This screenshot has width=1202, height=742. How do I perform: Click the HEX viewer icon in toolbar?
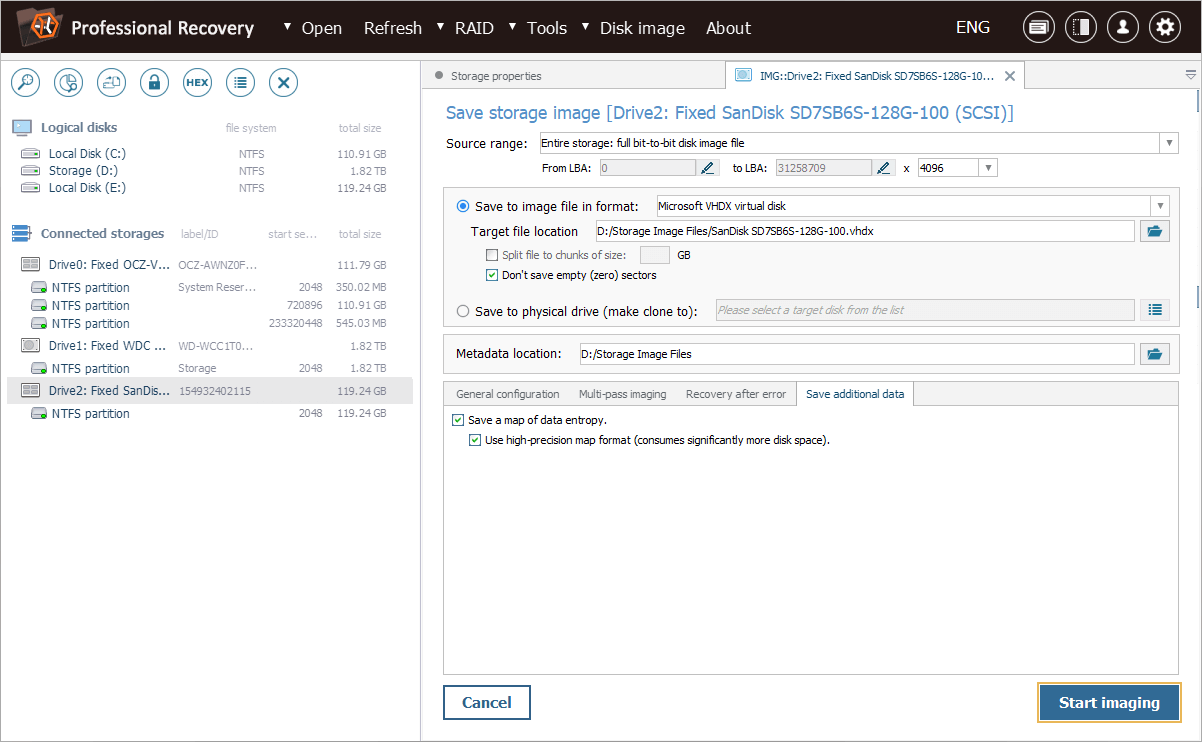[197, 83]
